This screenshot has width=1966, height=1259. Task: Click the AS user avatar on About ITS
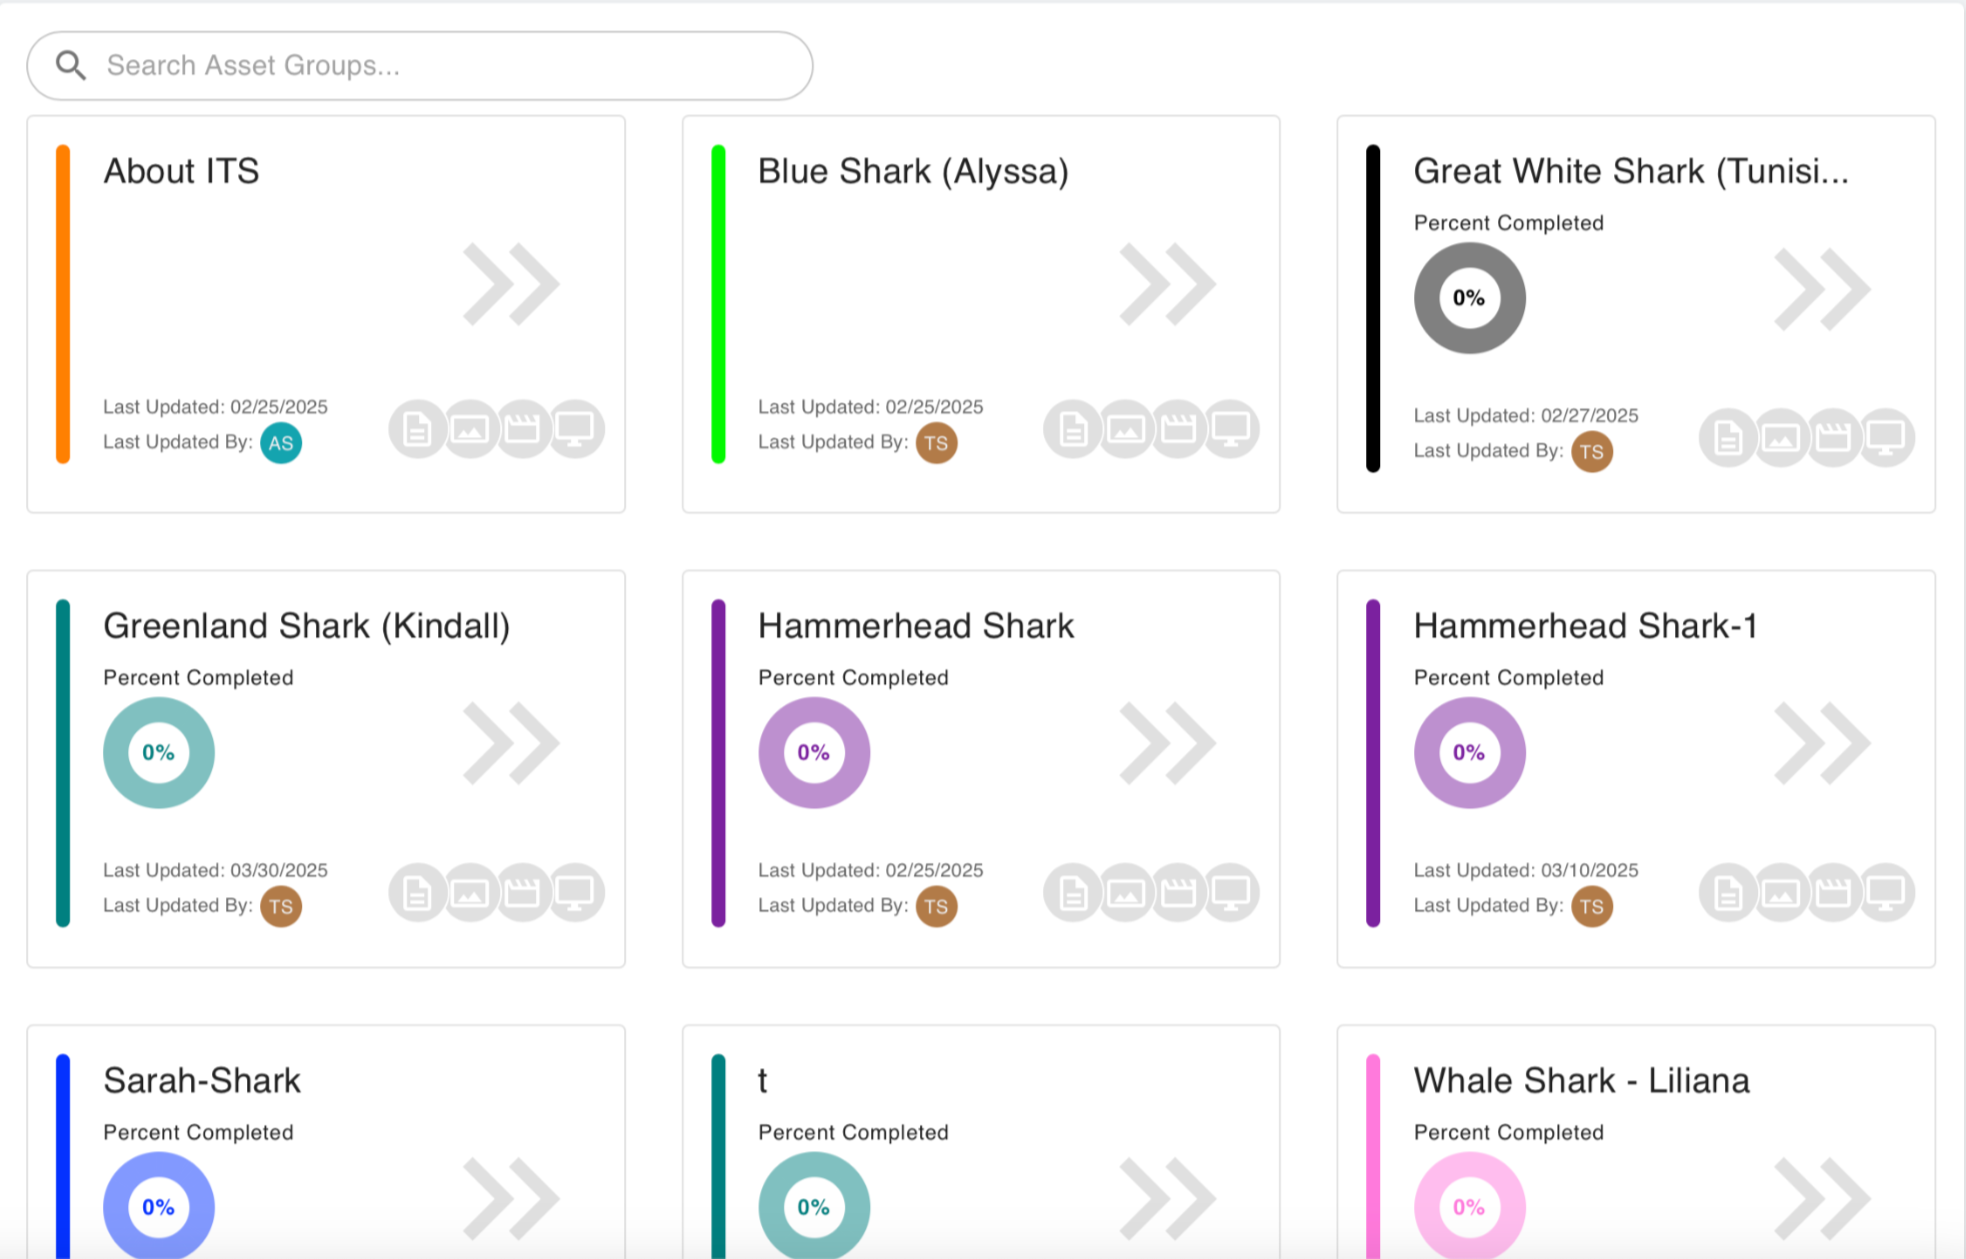pyautogui.click(x=281, y=443)
